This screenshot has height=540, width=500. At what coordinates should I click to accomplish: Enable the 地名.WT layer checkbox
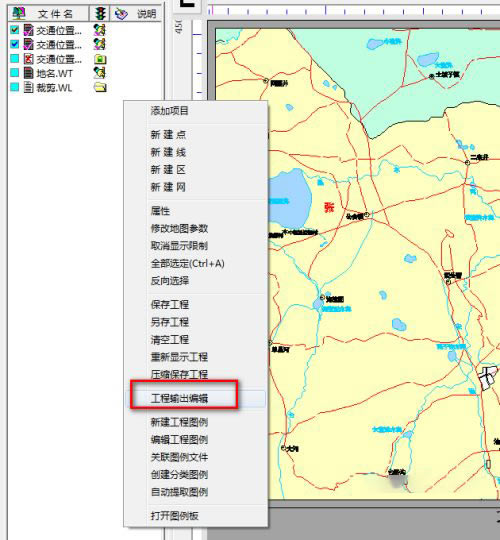pyautogui.click(x=14, y=73)
